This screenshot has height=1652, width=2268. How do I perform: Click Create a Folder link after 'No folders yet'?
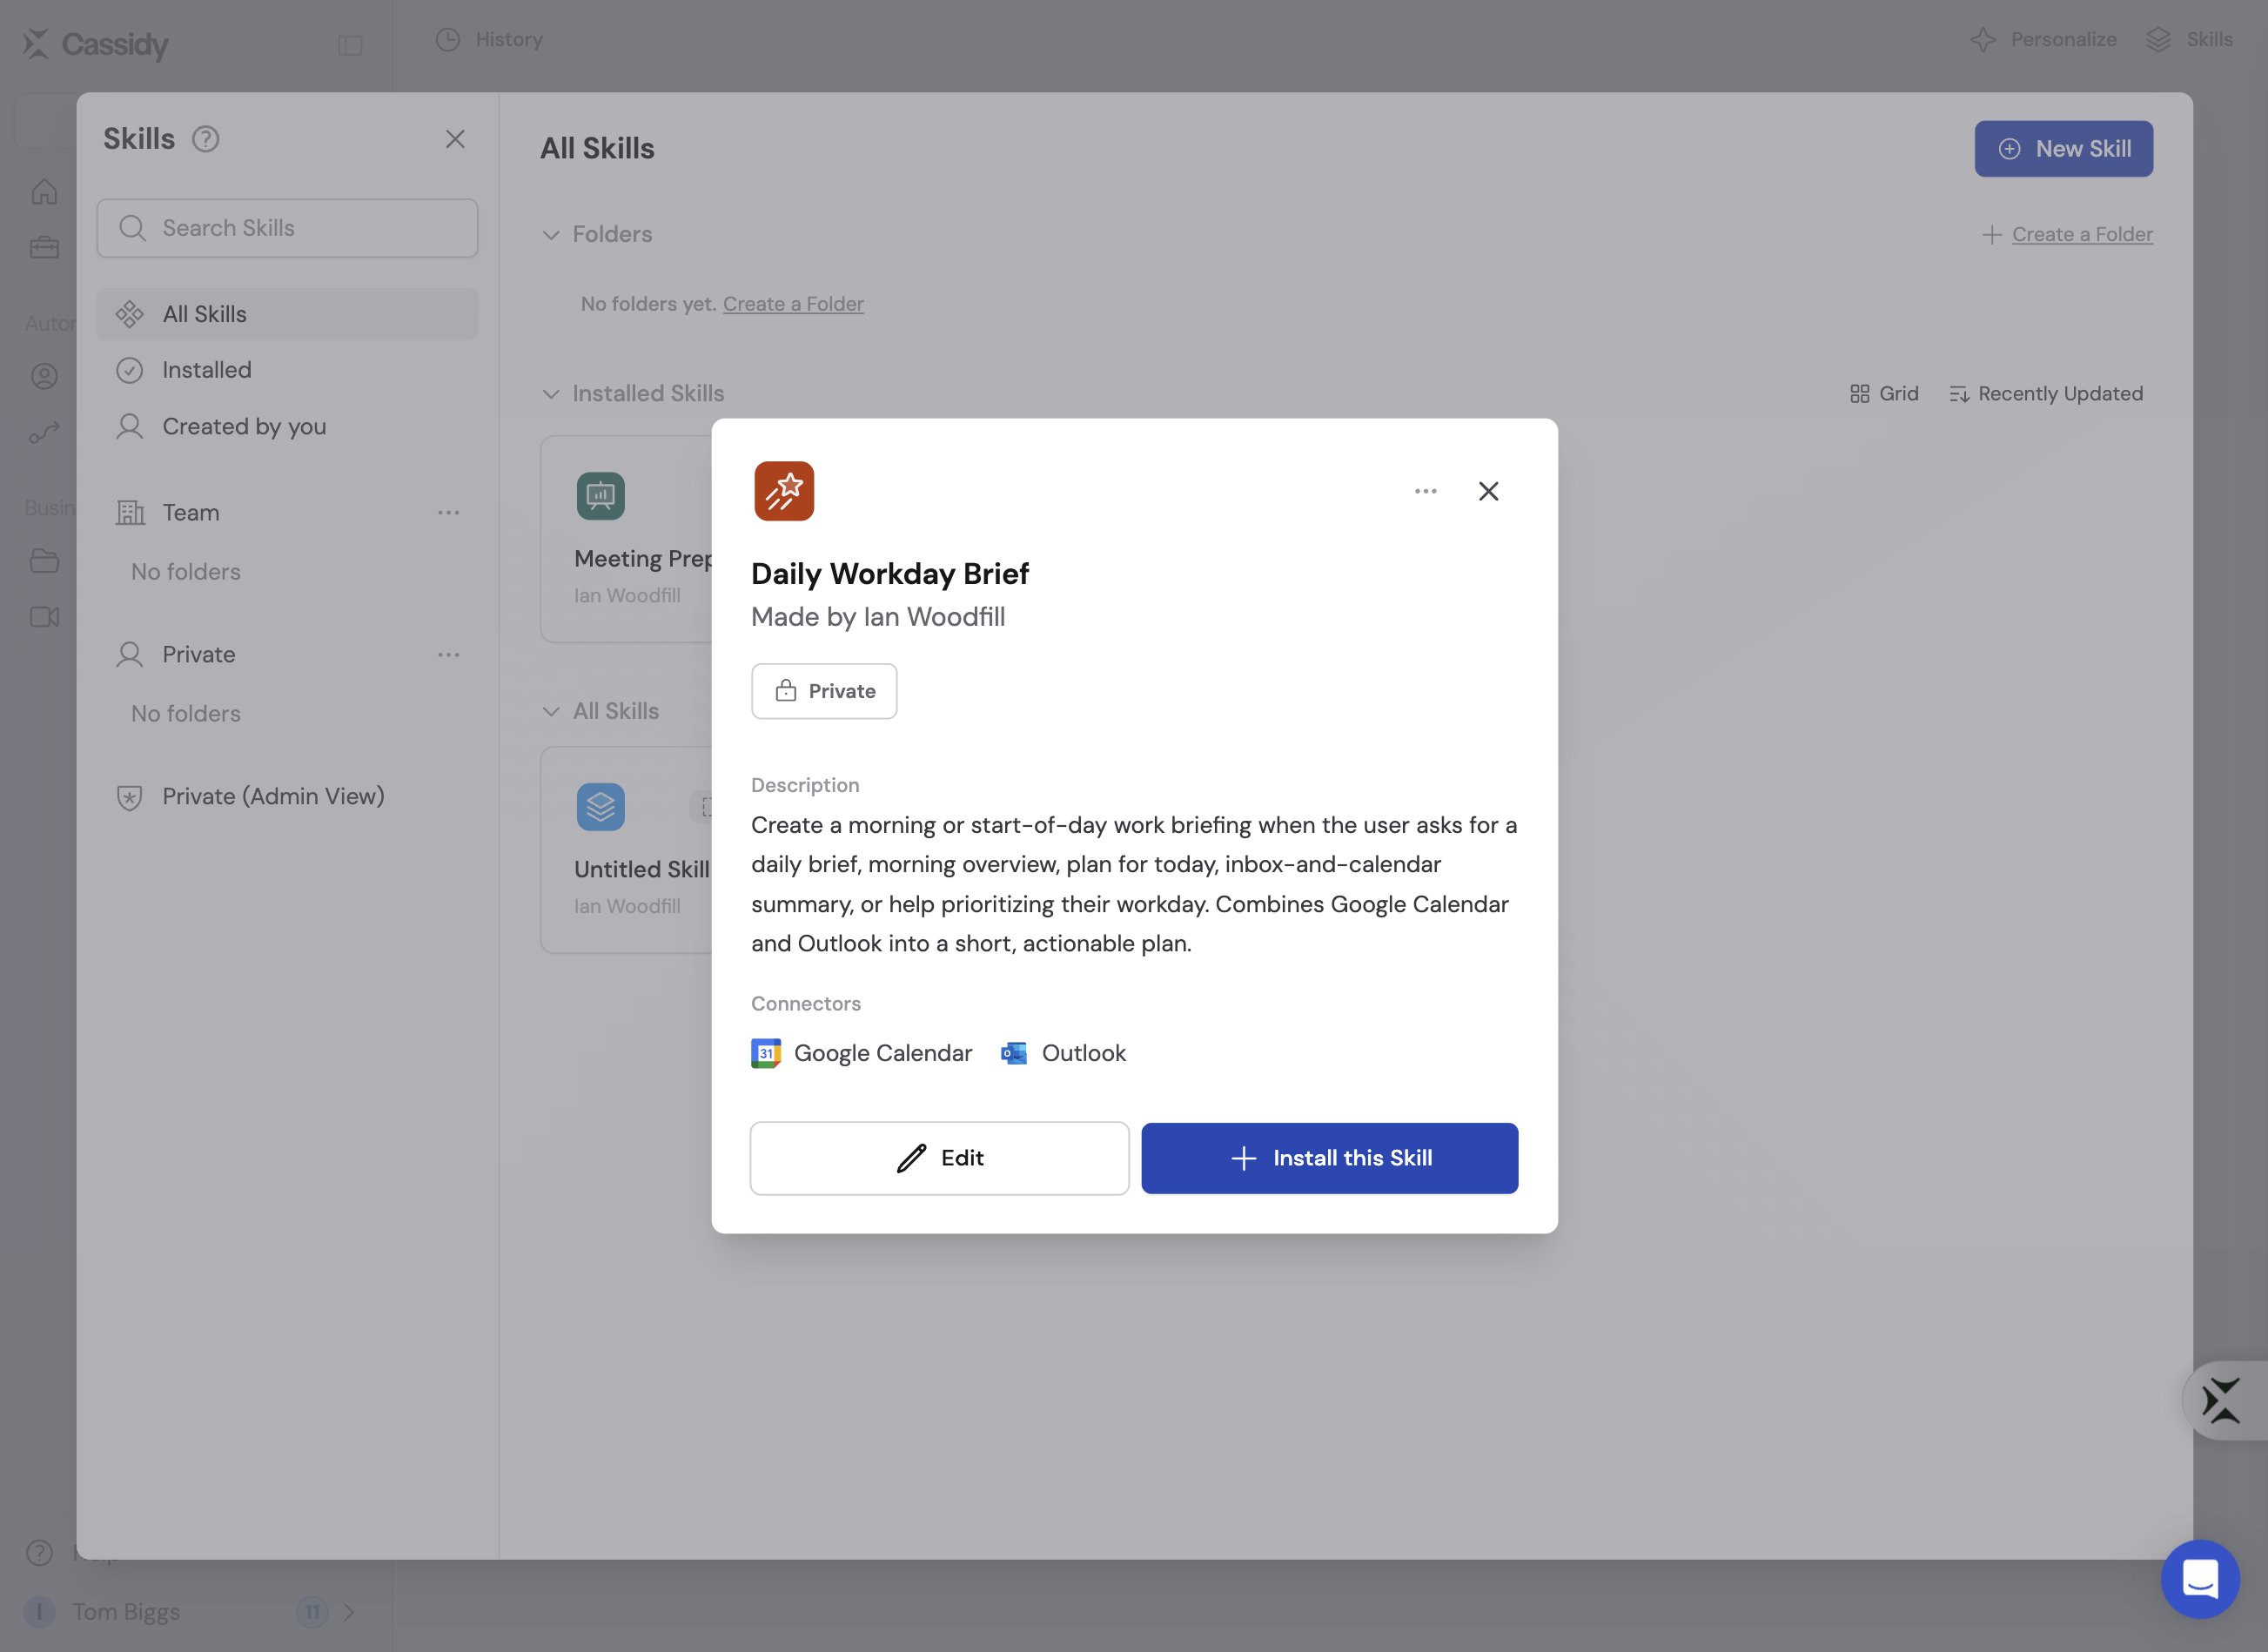point(793,304)
